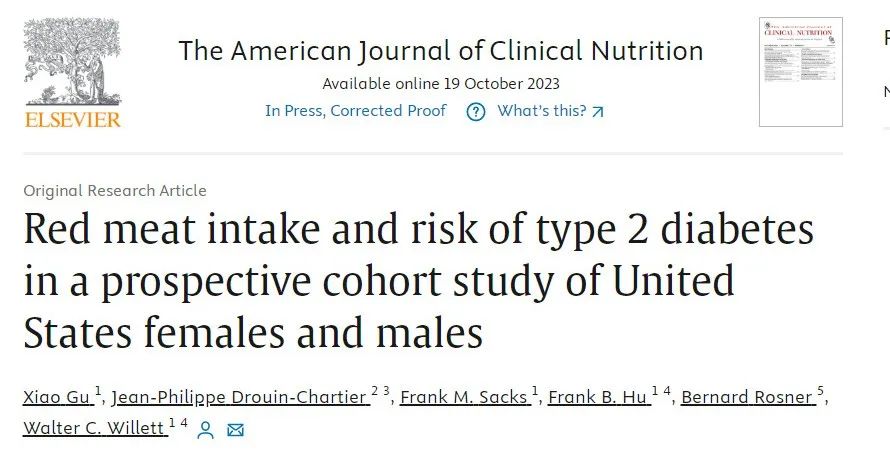Click the question mark help icon
This screenshot has height=457, width=890.
click(476, 112)
